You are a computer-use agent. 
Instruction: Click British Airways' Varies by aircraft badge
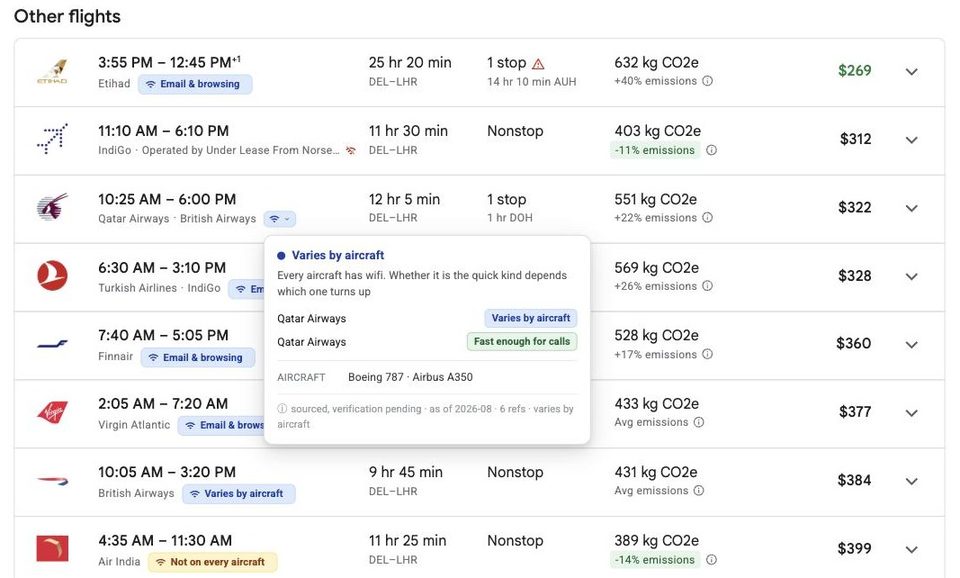click(239, 494)
